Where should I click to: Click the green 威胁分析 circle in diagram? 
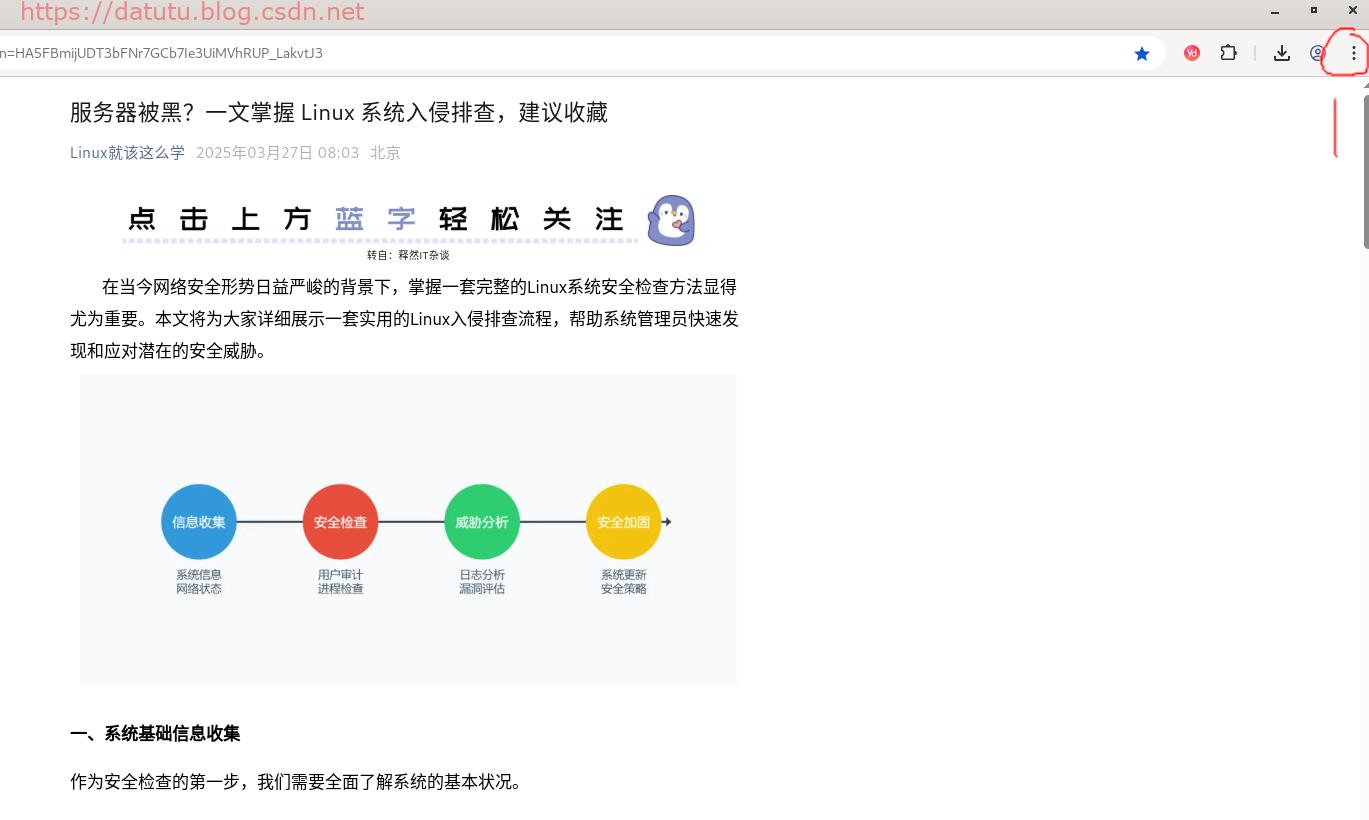coord(482,522)
